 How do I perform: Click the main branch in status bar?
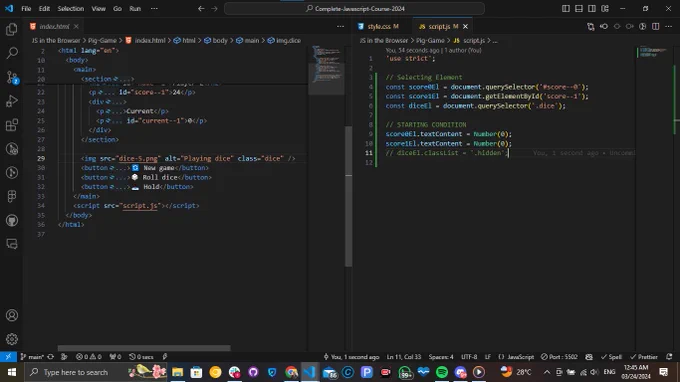tap(32, 357)
